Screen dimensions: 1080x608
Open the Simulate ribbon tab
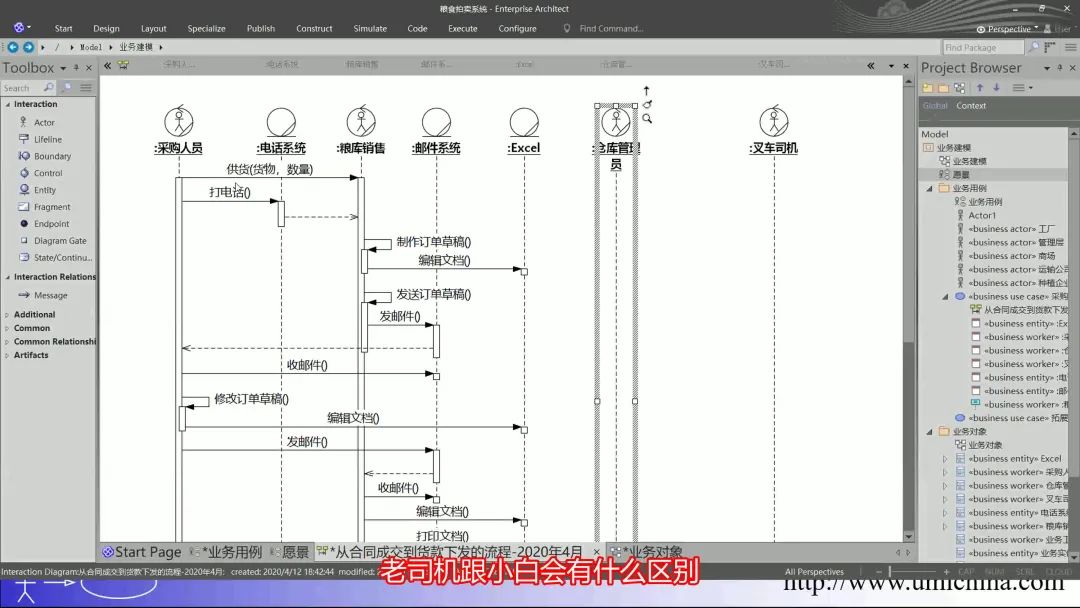370,28
